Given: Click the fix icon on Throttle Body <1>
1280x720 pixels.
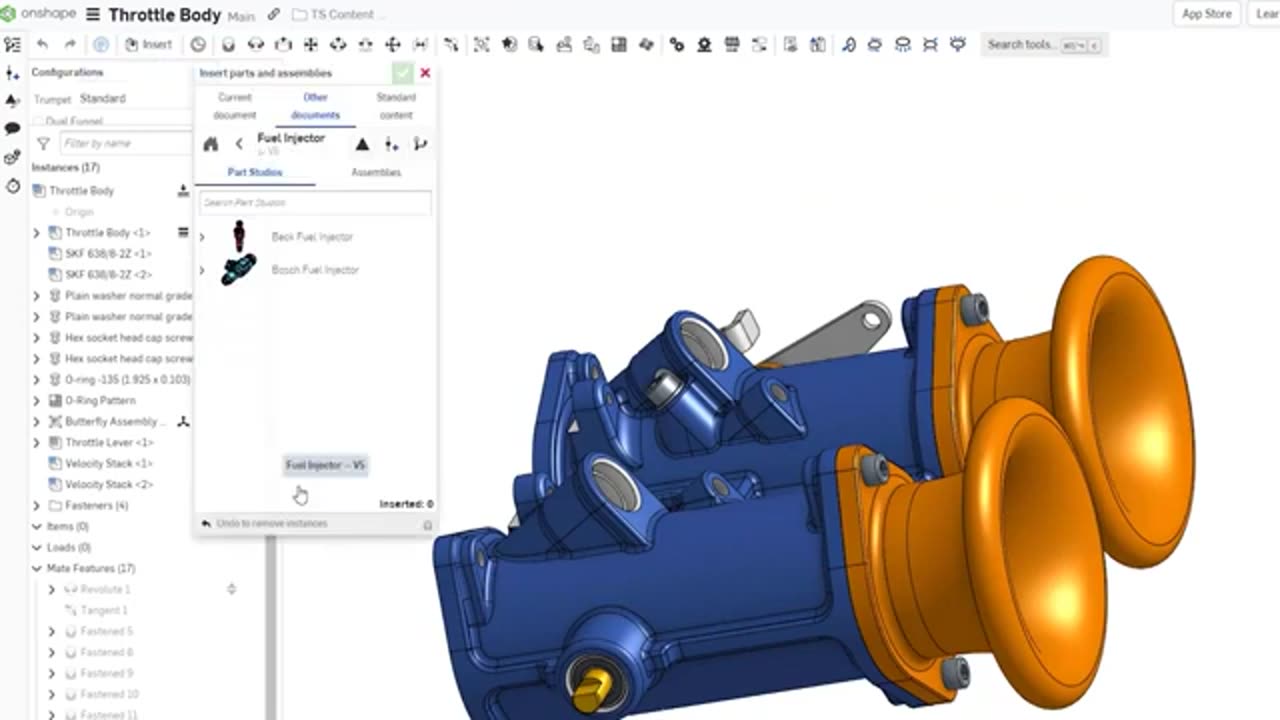Looking at the screenshot, I should [183, 233].
